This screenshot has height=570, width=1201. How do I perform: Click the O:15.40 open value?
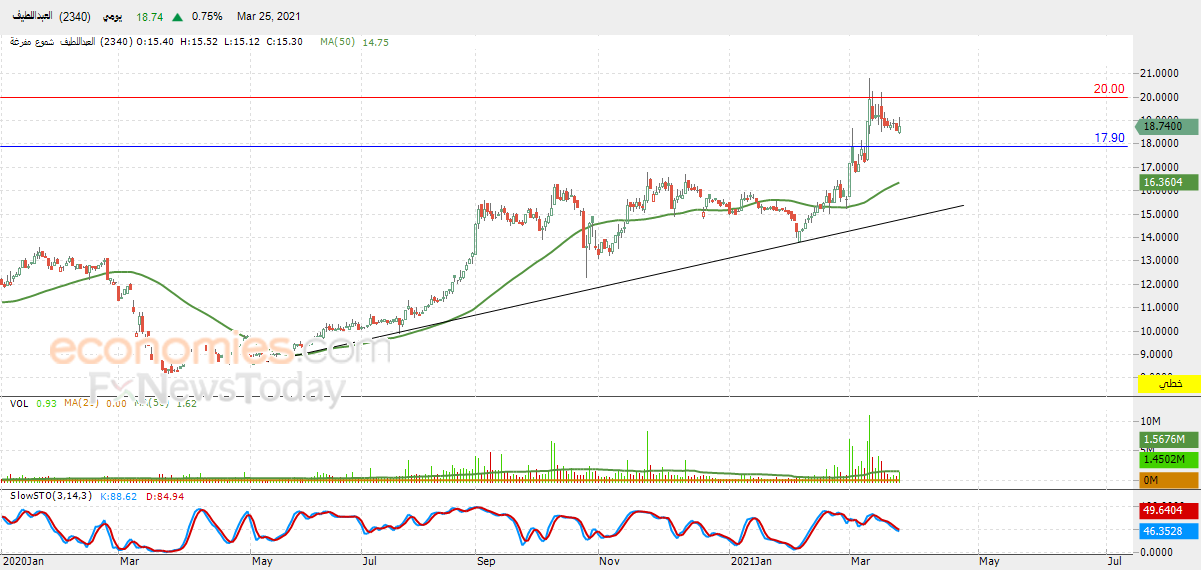156,42
